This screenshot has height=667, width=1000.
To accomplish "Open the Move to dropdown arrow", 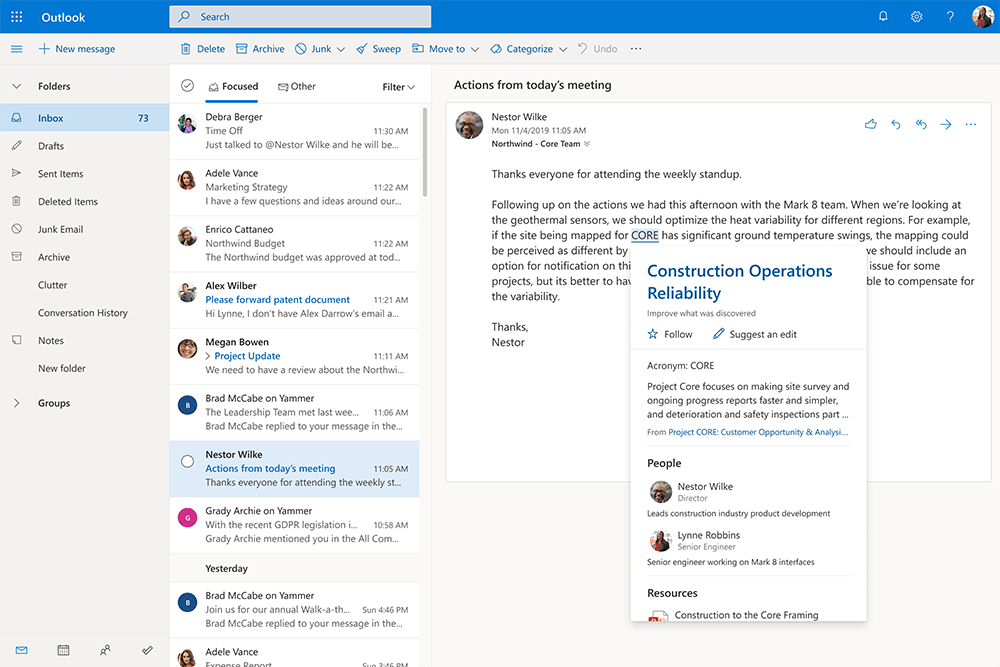I will (x=474, y=50).
